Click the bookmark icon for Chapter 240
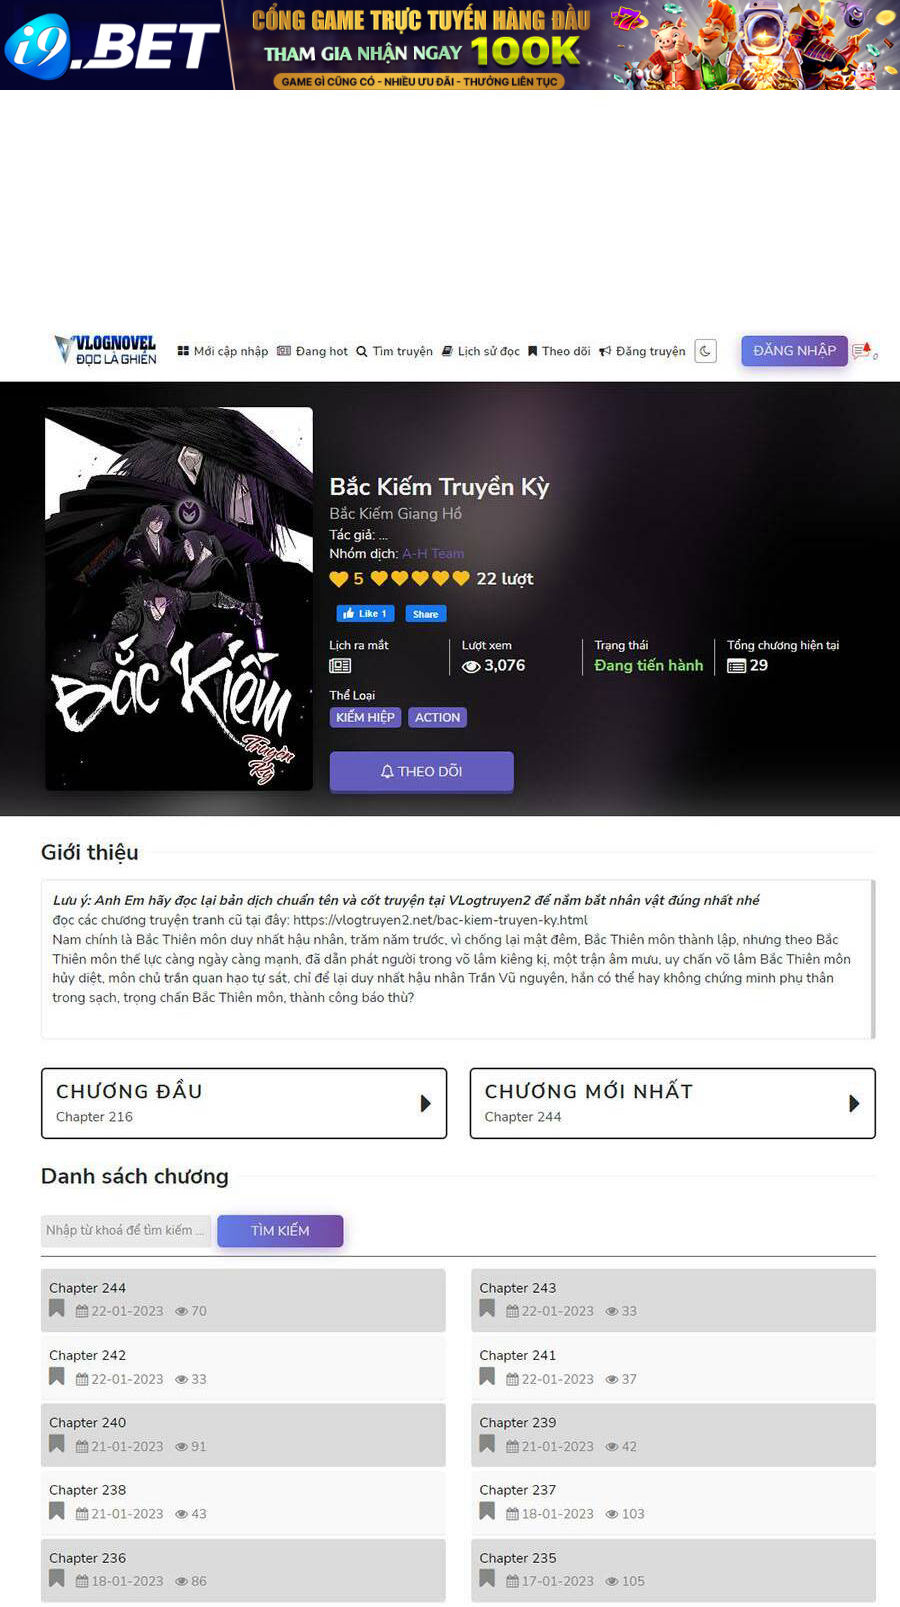 (57, 1444)
